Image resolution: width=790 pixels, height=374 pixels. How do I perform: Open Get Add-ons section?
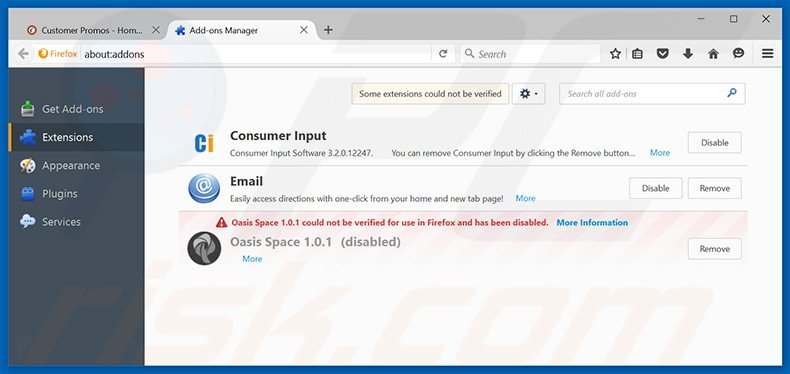76,109
